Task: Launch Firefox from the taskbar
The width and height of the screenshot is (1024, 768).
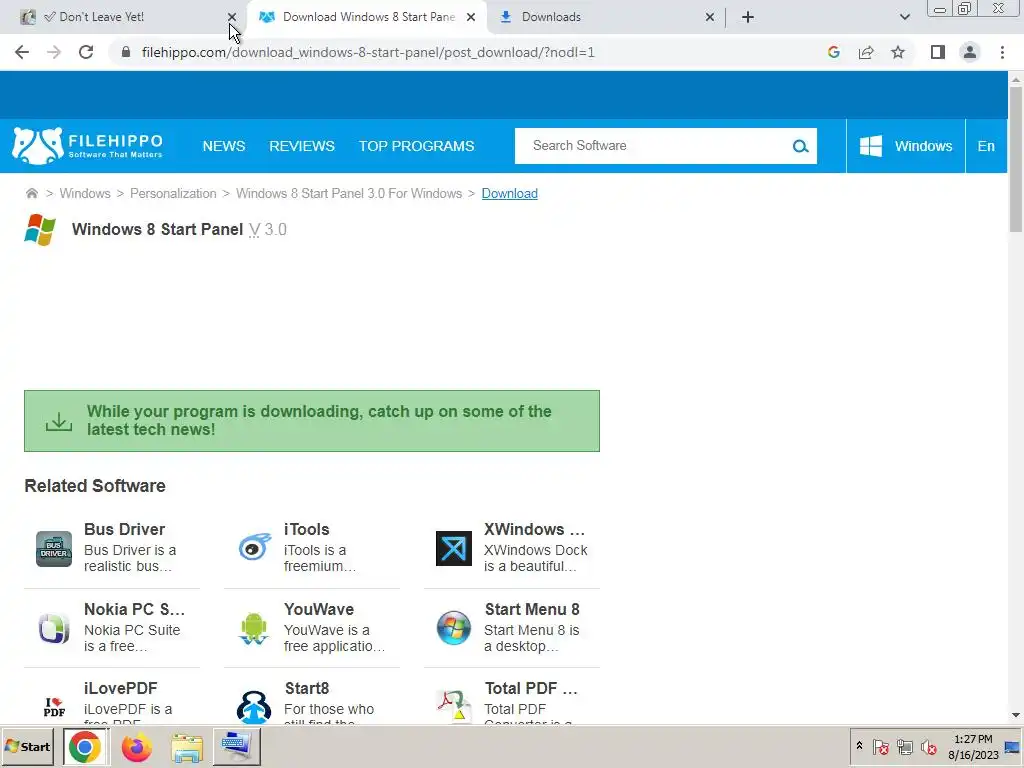Action: 136,746
